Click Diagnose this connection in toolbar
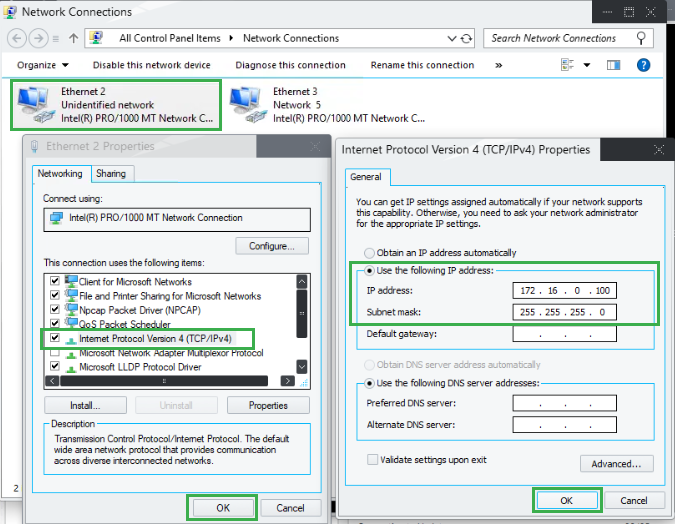 tap(290, 65)
